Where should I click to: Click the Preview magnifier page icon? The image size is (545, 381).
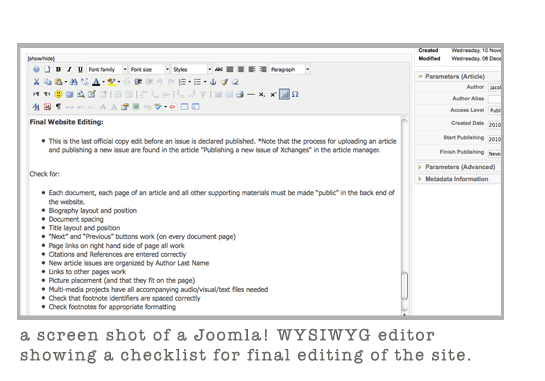click(81, 94)
